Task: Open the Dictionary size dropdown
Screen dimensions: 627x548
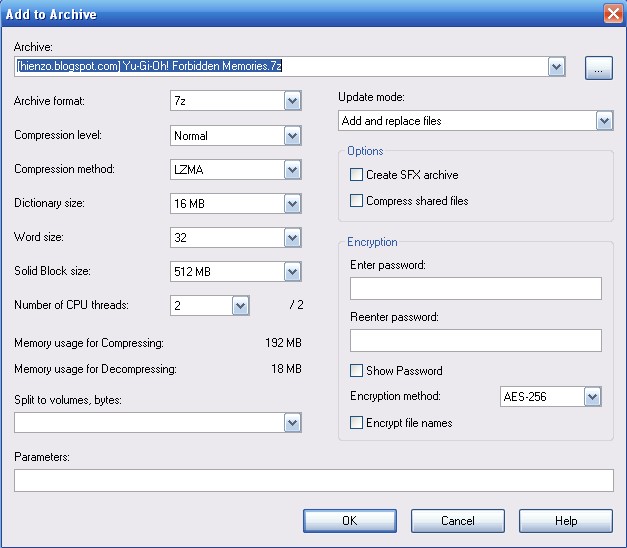Action: (x=292, y=204)
